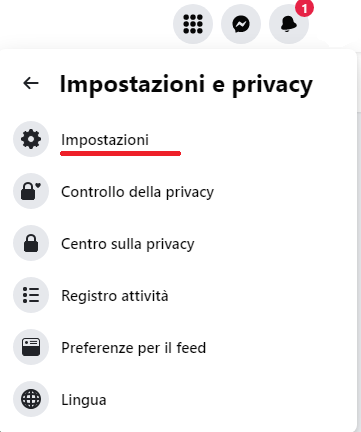Open the Messenger chat icon

click(241, 24)
